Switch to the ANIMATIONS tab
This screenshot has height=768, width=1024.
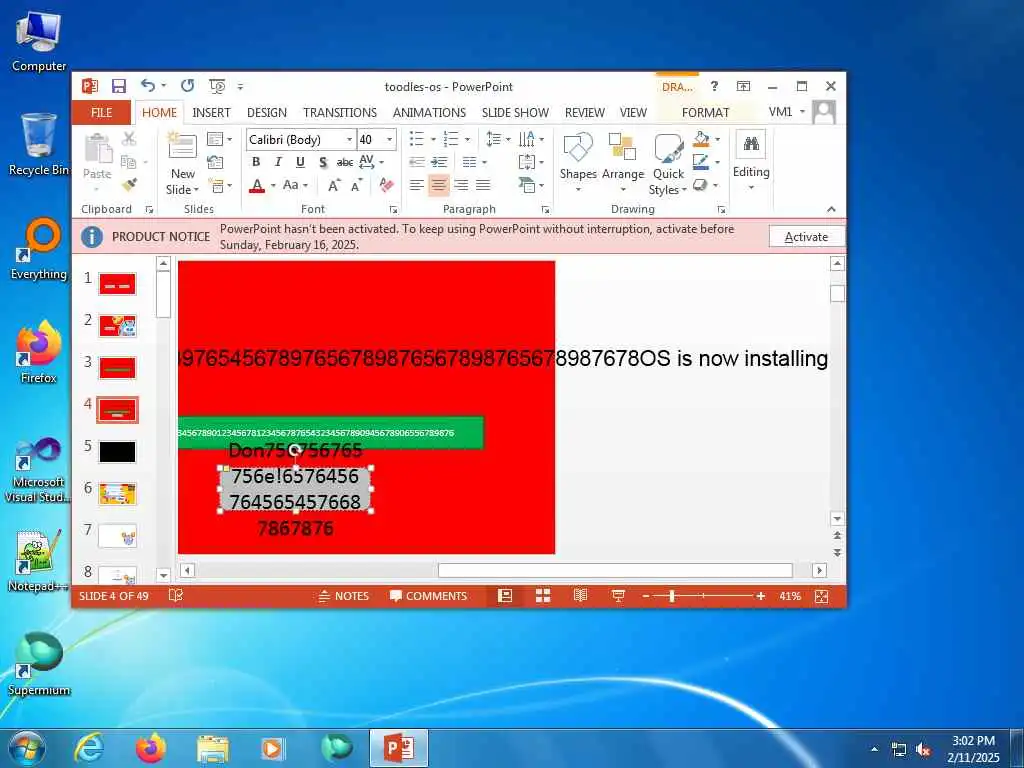click(429, 112)
